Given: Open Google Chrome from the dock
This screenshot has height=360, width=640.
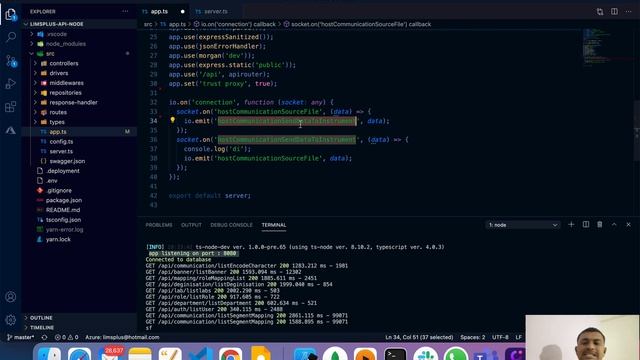Looking at the screenshot, I should coord(230,354).
